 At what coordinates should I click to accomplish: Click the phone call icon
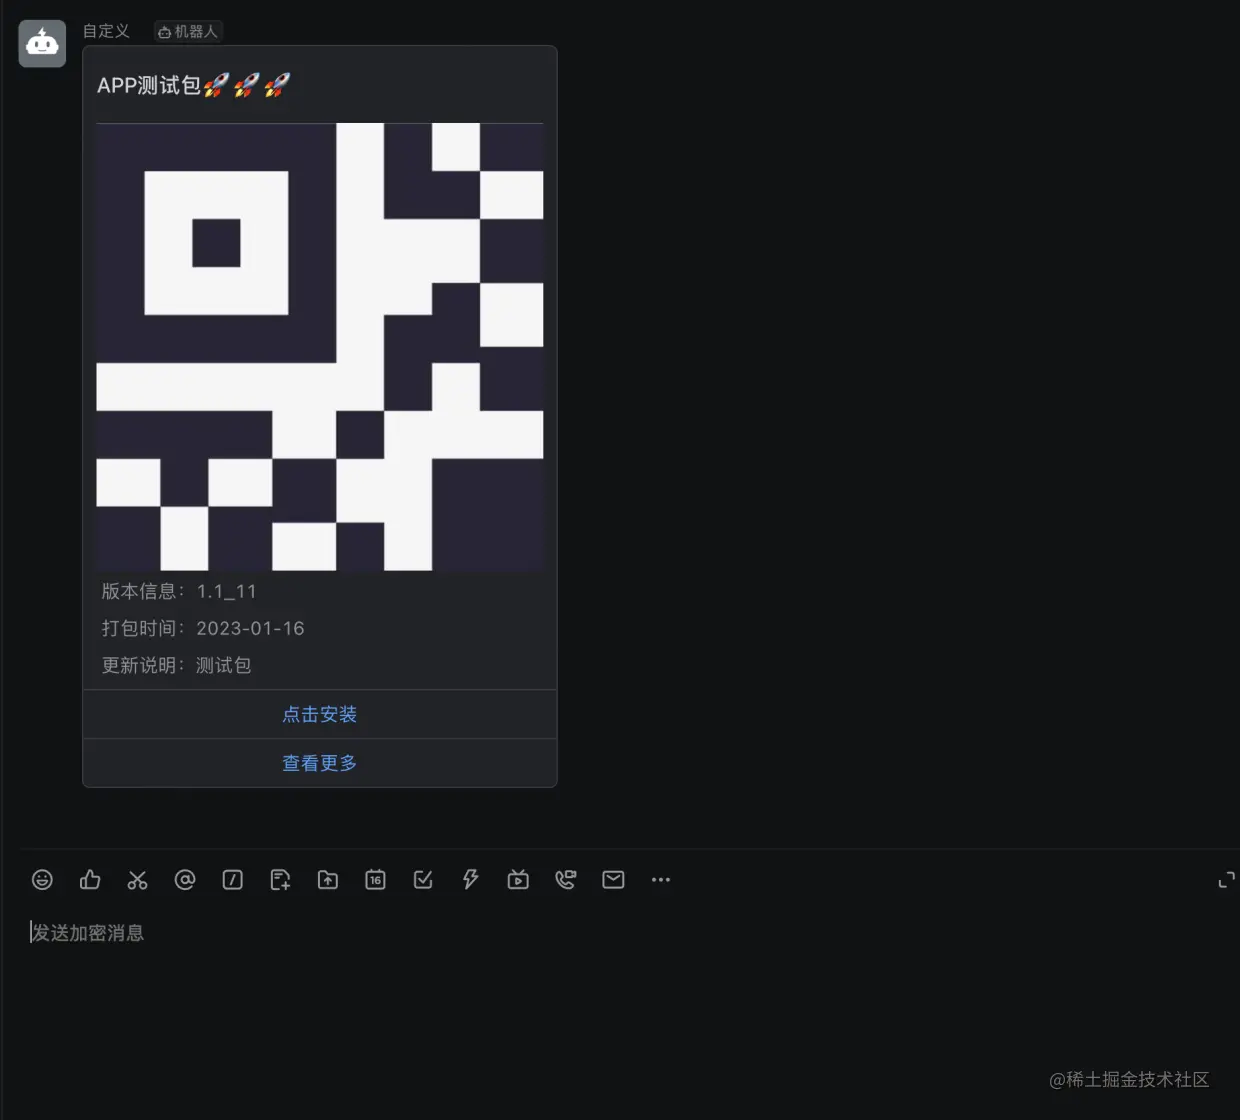[566, 880]
